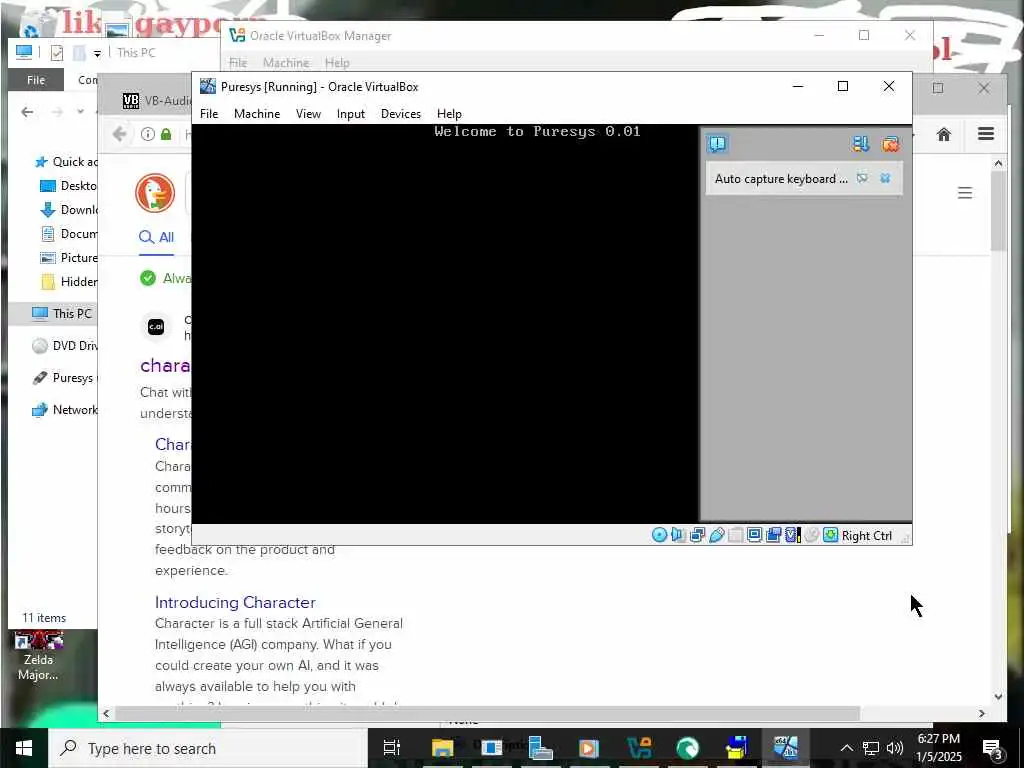Click the black Puresys VM screen
The image size is (1024, 768).
click(x=445, y=324)
